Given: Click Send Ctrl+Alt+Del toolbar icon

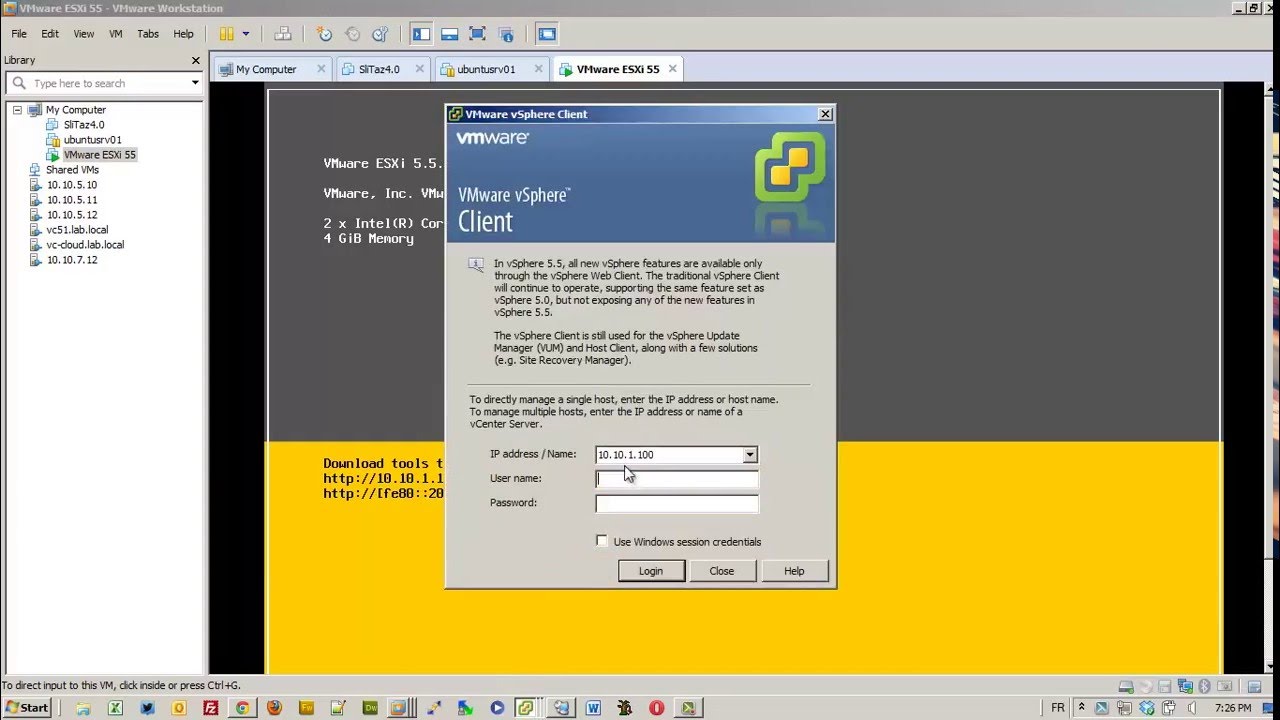Looking at the screenshot, I should 283,34.
